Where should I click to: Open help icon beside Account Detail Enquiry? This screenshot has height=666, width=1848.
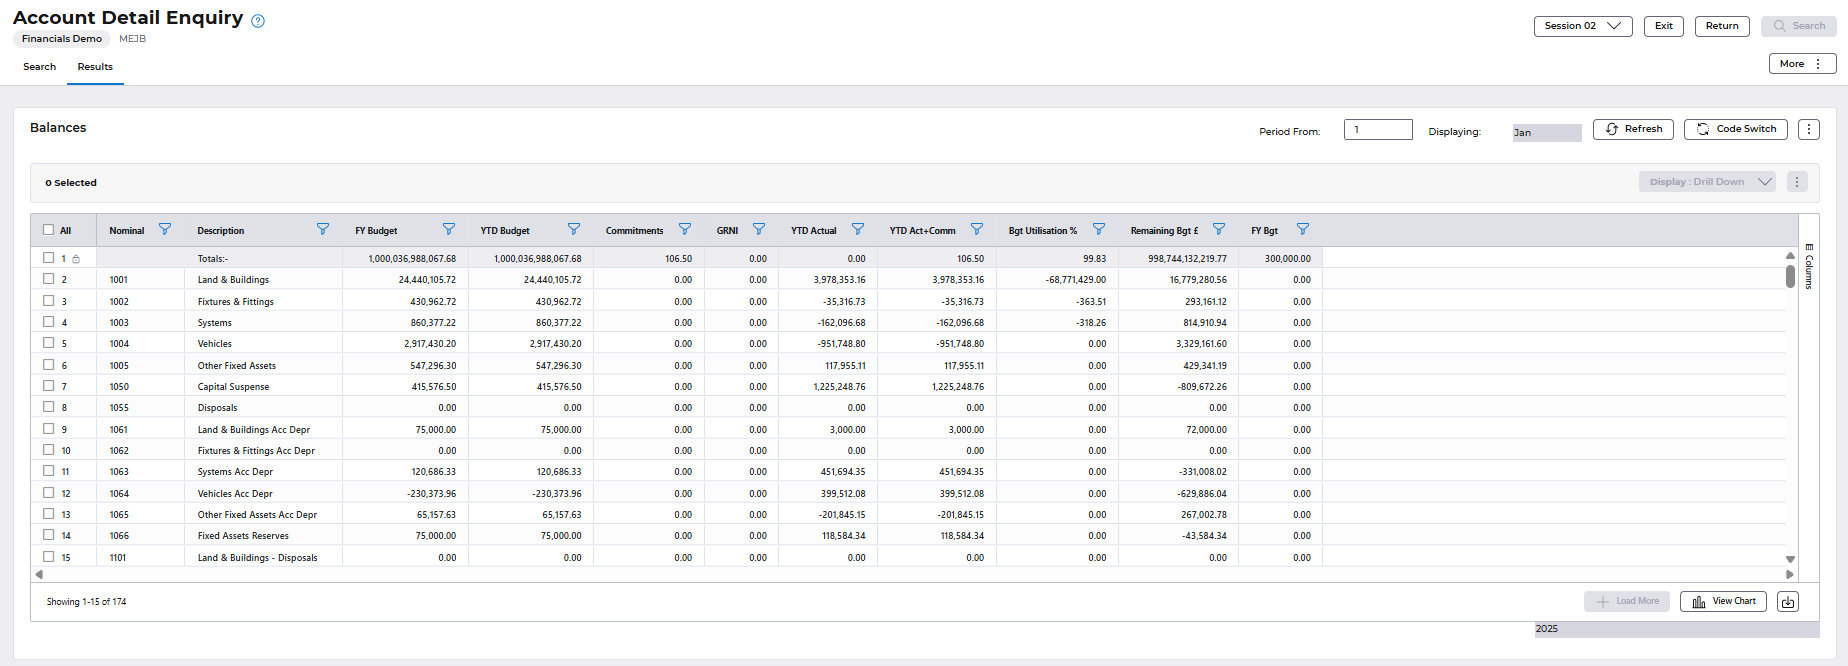pyautogui.click(x=258, y=21)
